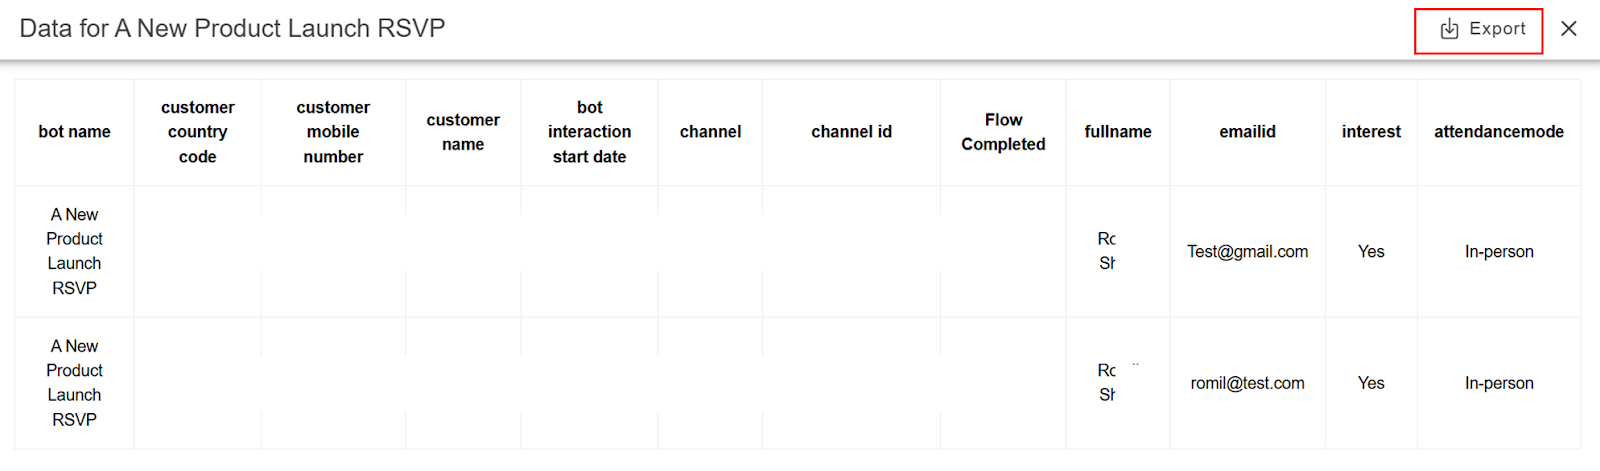Select the 'fullname' column header
The height and width of the screenshot is (471, 1600).
pos(1118,132)
